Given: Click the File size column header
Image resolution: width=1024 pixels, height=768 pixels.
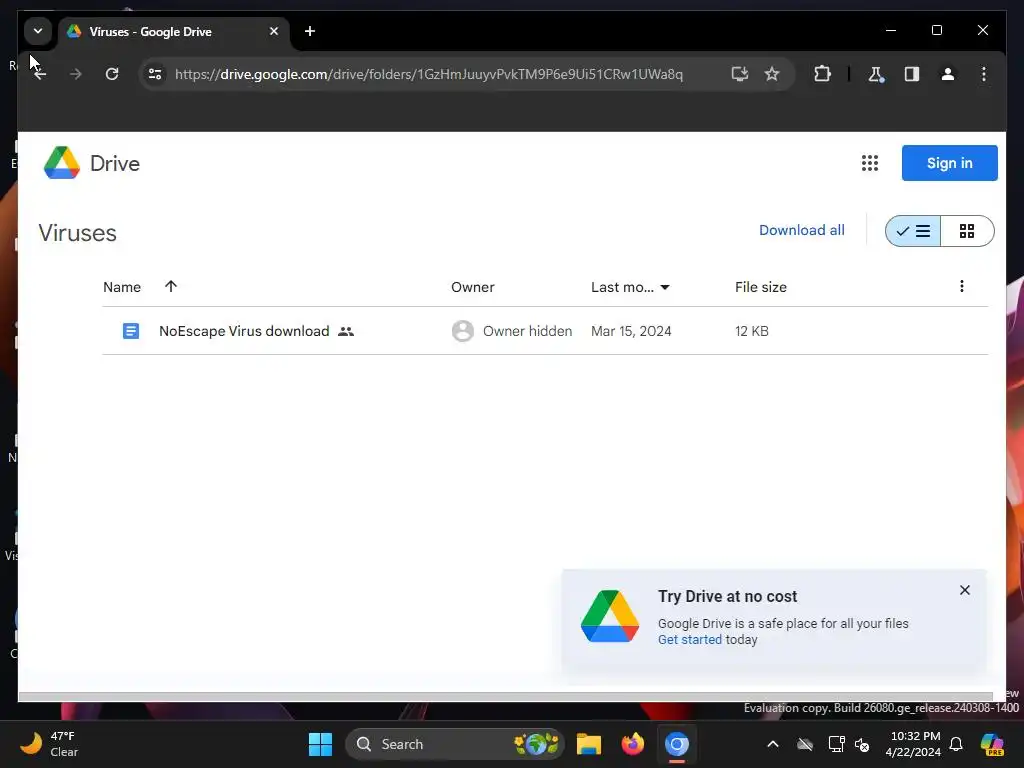Looking at the screenshot, I should [x=760, y=287].
